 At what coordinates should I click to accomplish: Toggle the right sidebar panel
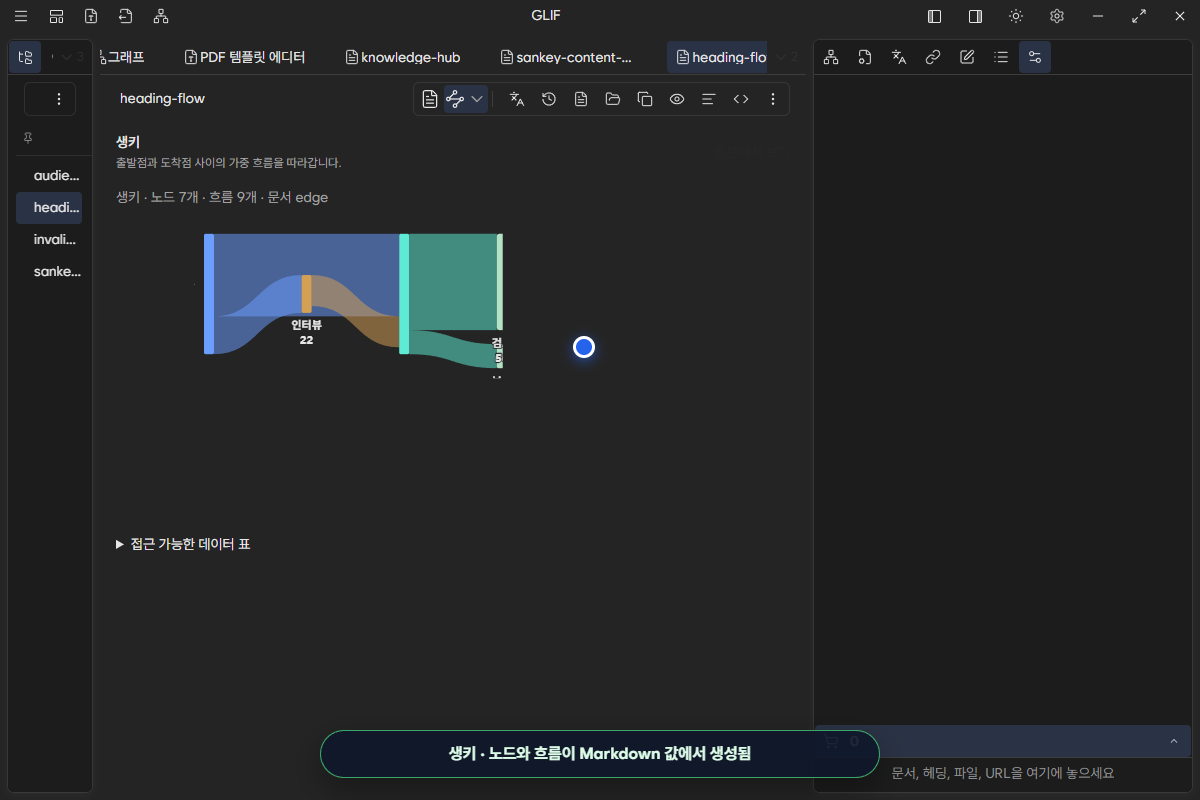point(975,16)
